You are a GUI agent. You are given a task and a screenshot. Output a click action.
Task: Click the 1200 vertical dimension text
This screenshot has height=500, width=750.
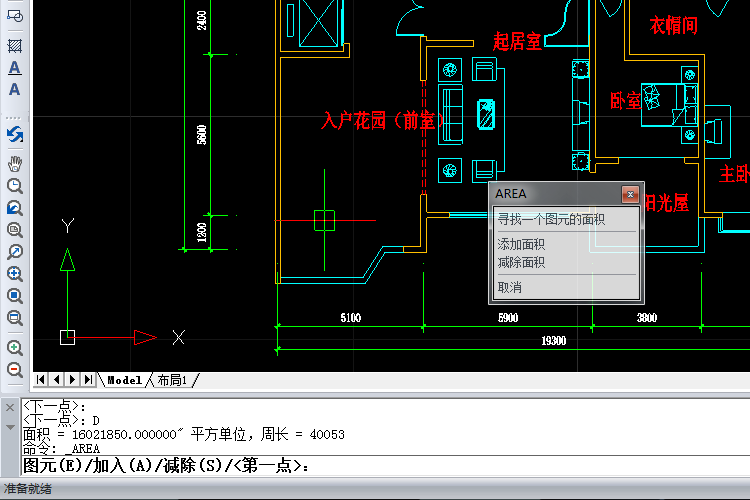[x=202, y=233]
